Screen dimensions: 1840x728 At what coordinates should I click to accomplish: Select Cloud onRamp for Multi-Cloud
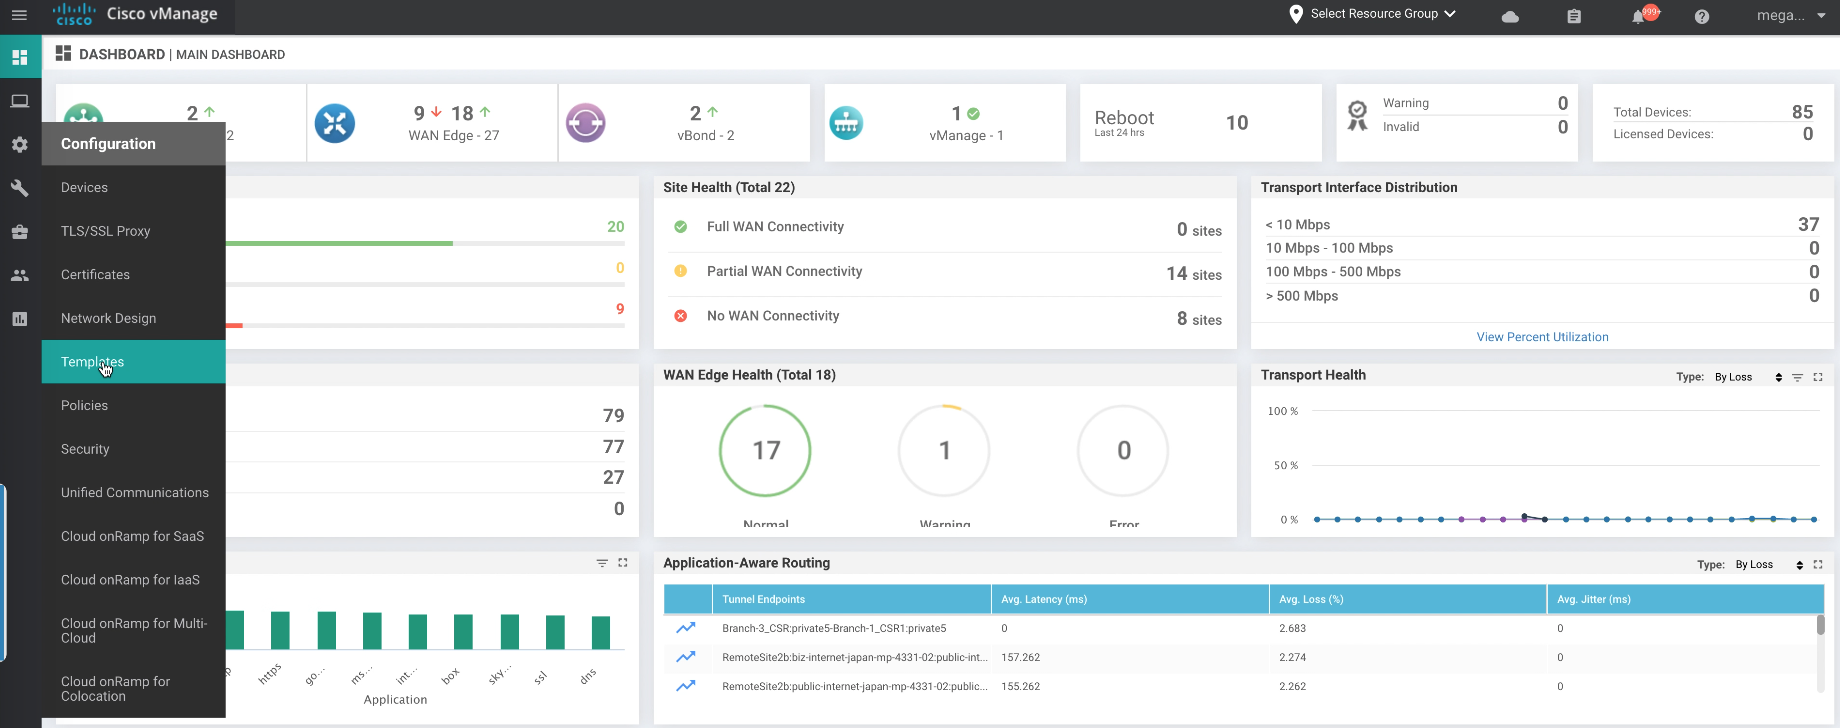[133, 631]
